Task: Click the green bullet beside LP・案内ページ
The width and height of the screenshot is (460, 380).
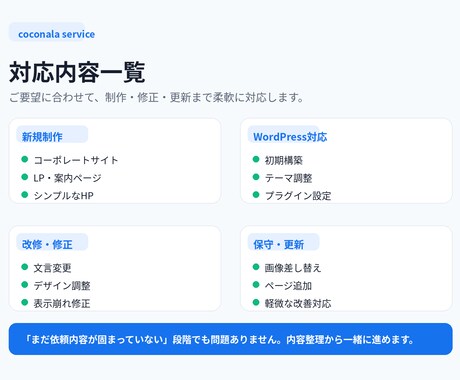Action: pos(24,177)
